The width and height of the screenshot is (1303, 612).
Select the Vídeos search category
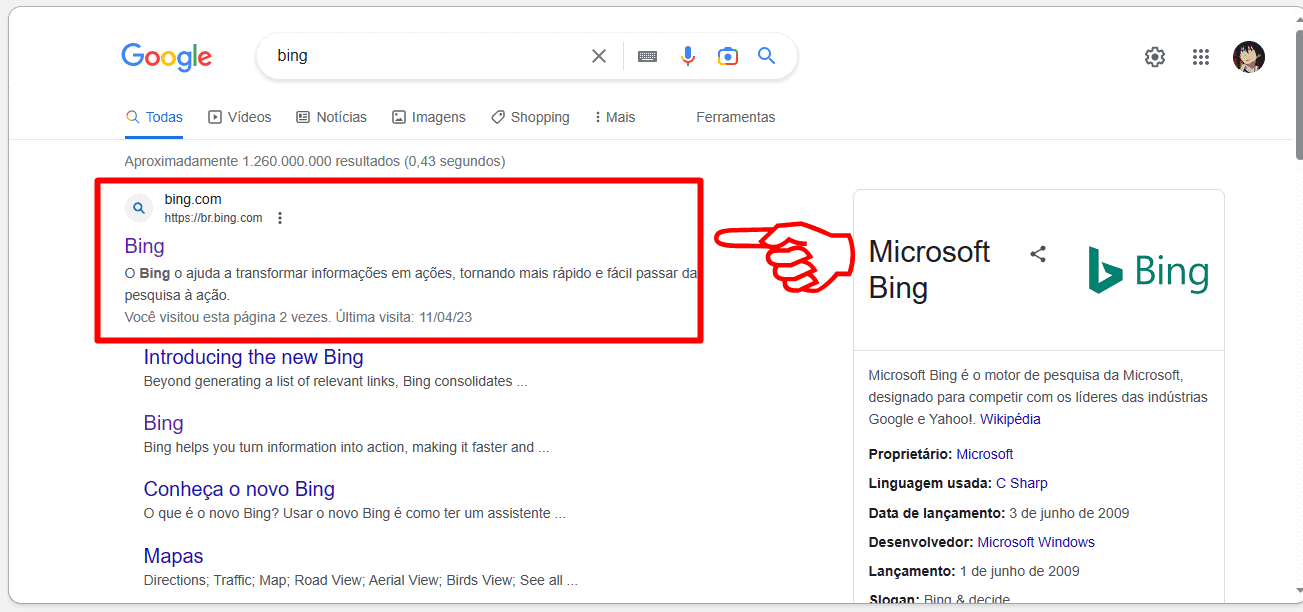(x=239, y=117)
